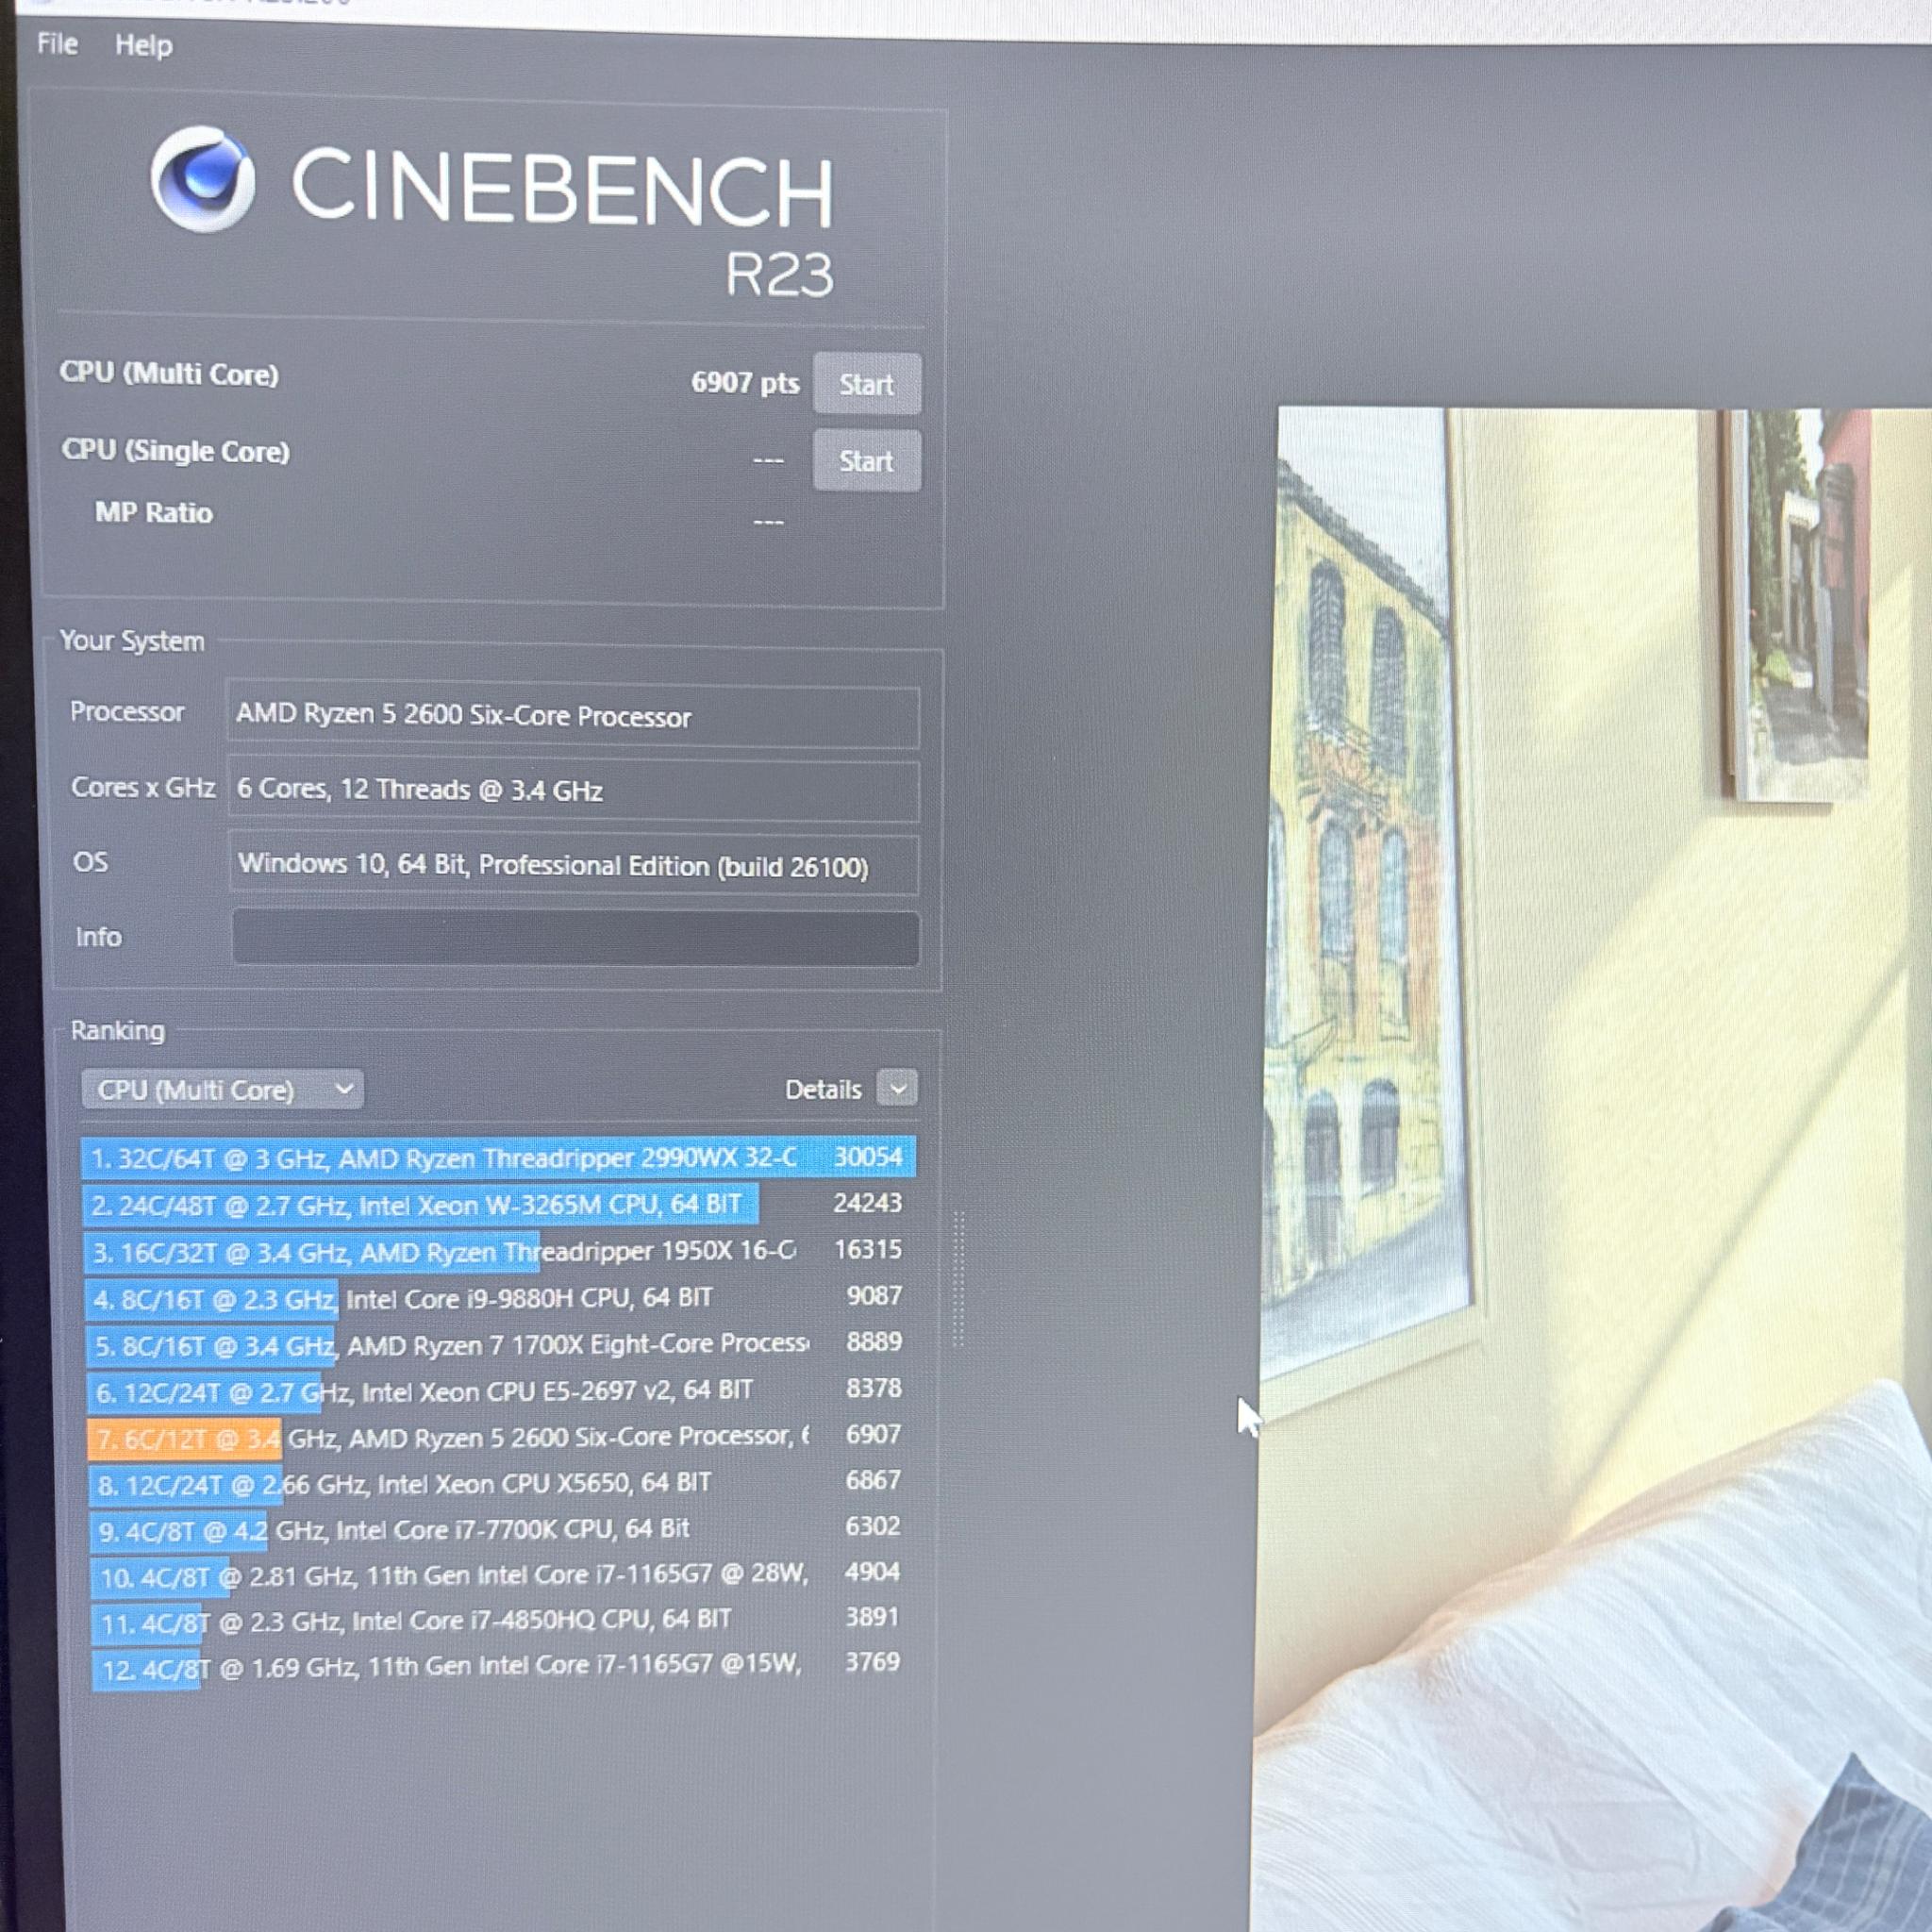Select ranking row AMD Ryzen 7 1700X
The height and width of the screenshot is (1932, 1932).
coord(498,1345)
